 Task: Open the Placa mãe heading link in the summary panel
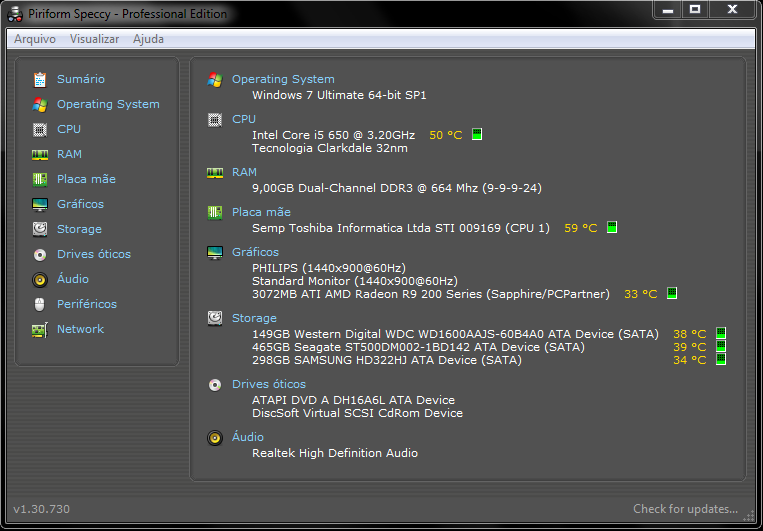pyautogui.click(x=261, y=212)
